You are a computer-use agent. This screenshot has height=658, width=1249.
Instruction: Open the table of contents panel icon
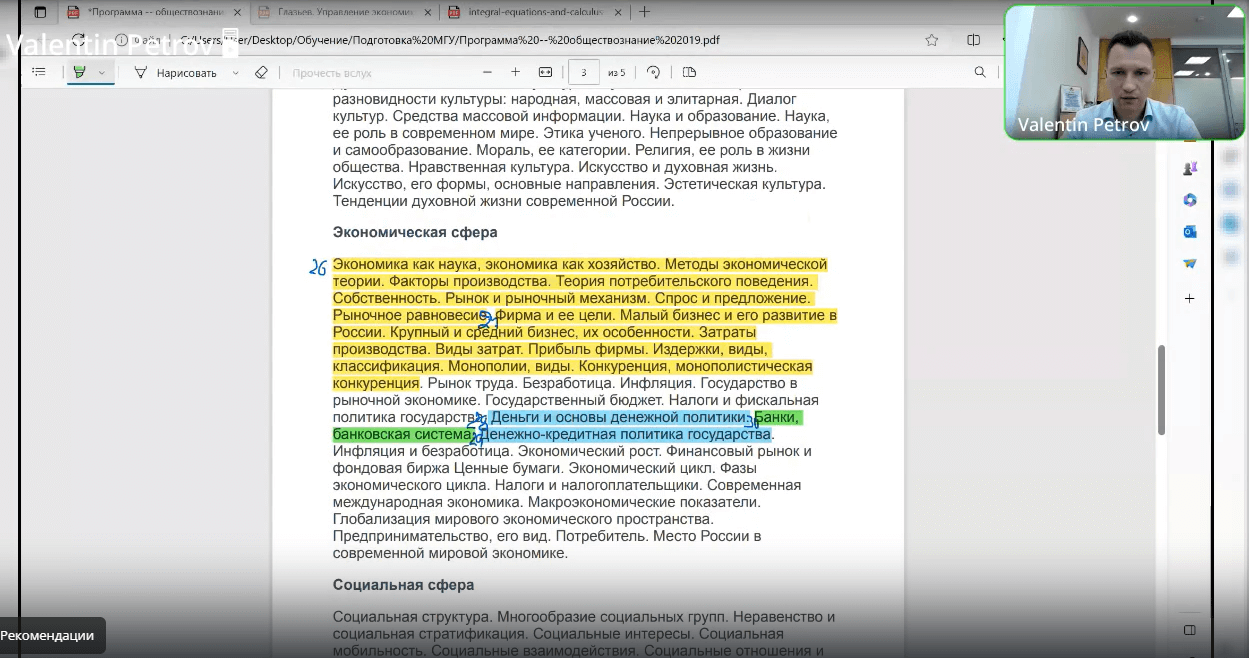click(x=39, y=72)
